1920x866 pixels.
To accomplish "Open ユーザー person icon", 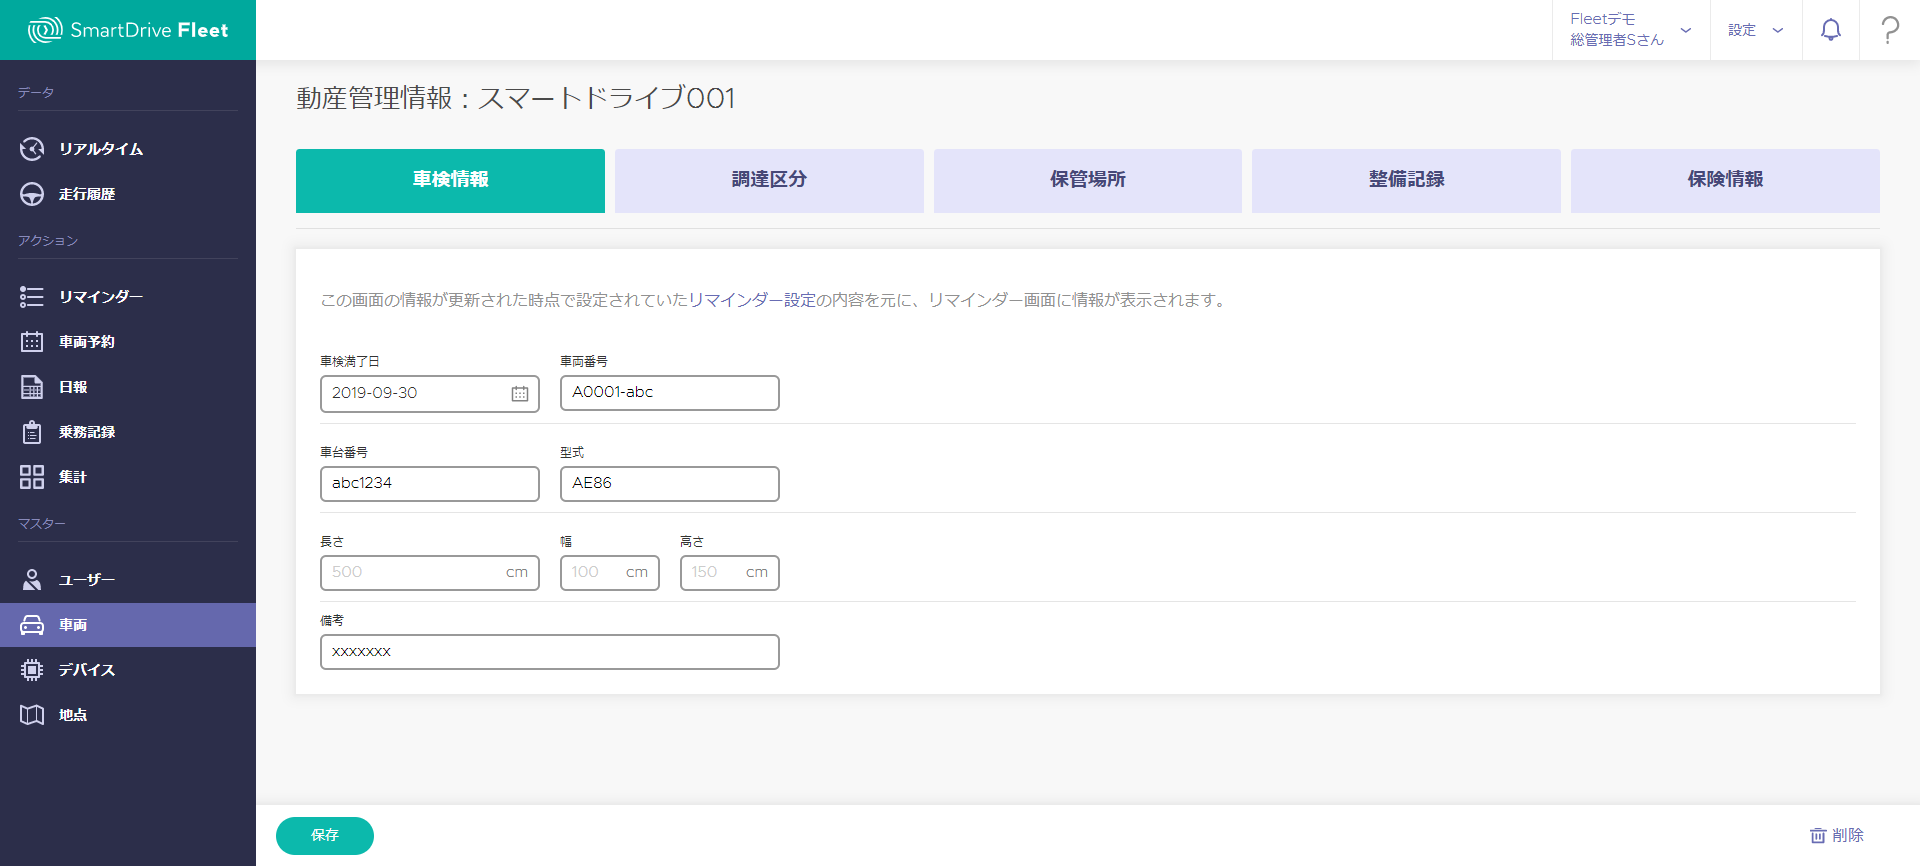I will [32, 580].
